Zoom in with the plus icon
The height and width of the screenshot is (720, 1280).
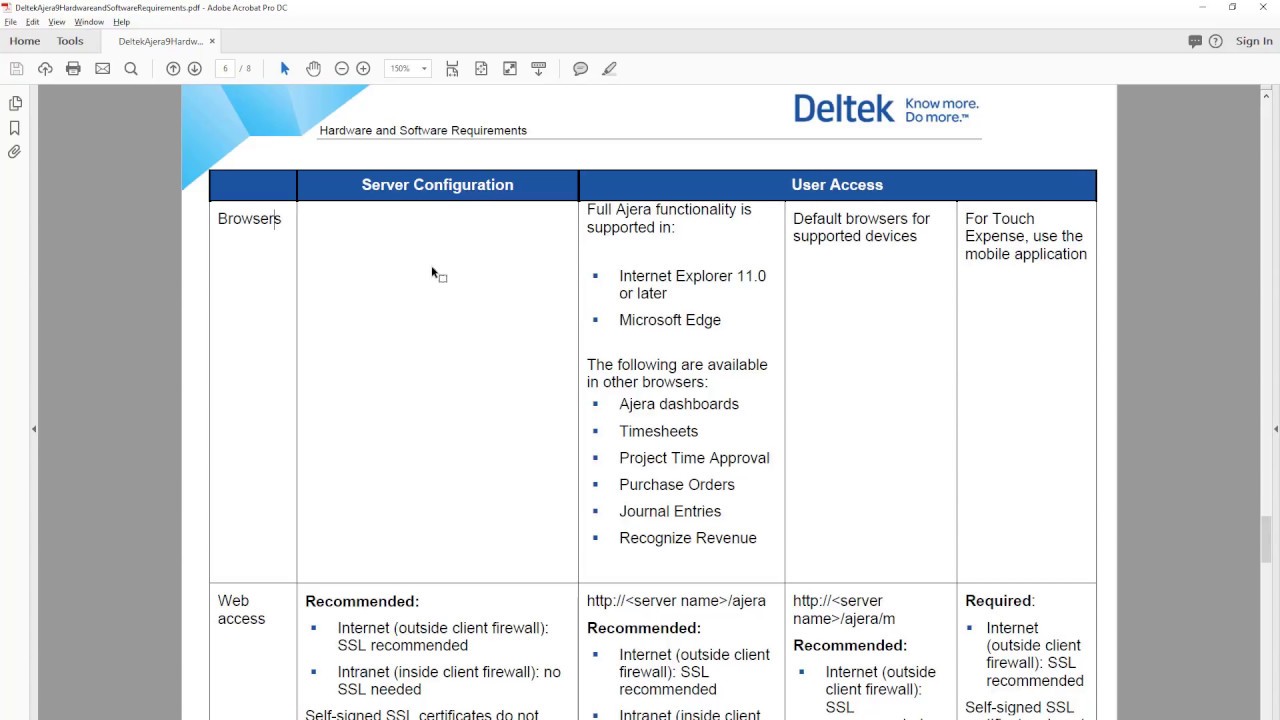(364, 69)
